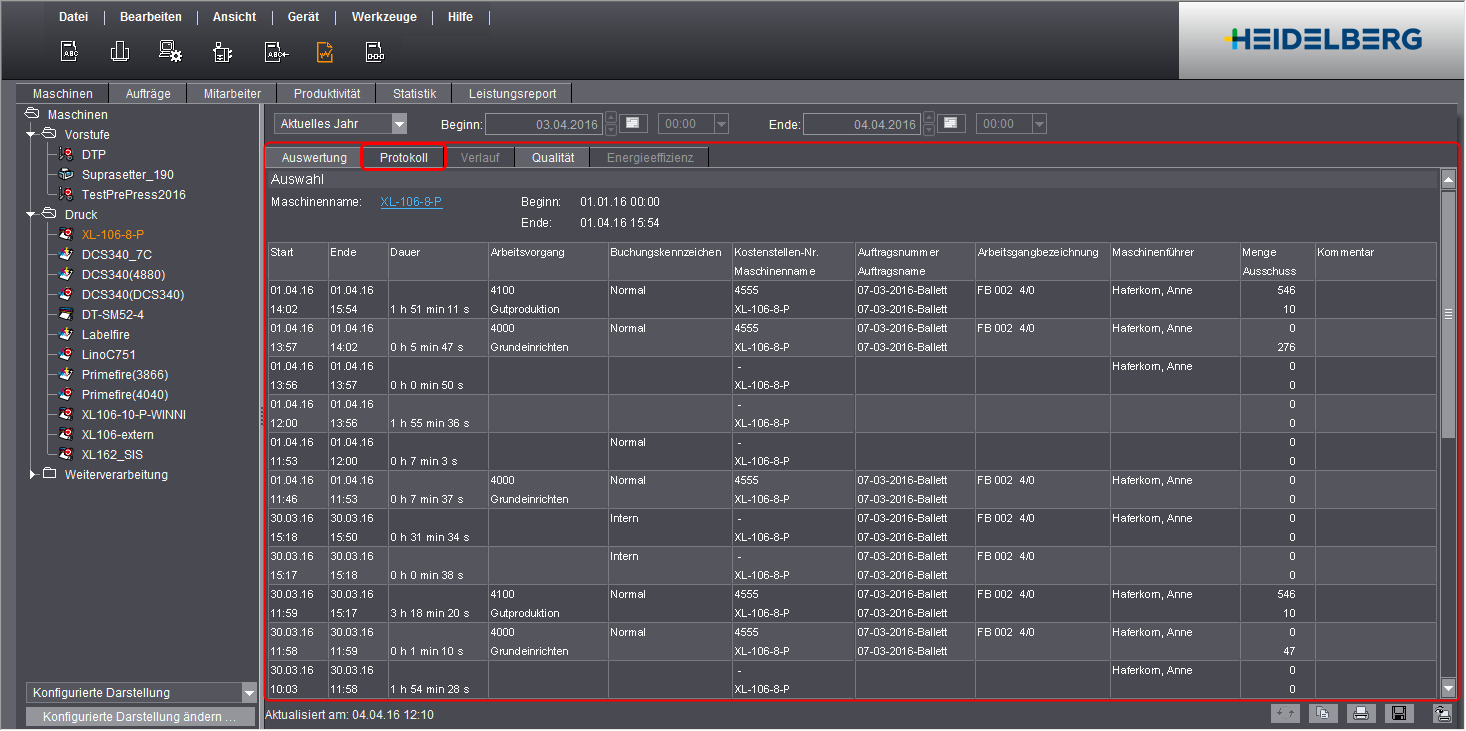Collapse the Druck tree node

[32, 214]
